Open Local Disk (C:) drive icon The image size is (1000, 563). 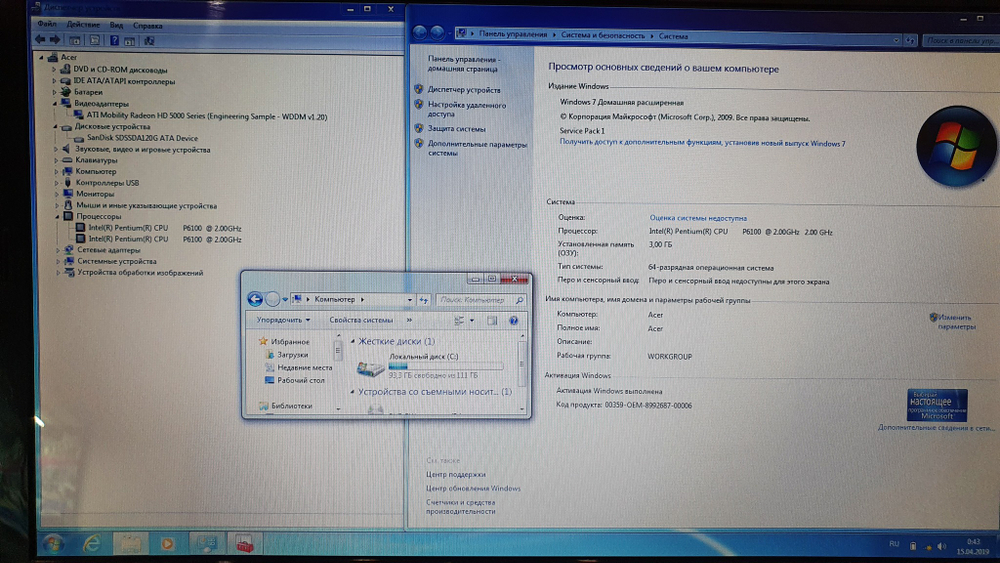368,367
